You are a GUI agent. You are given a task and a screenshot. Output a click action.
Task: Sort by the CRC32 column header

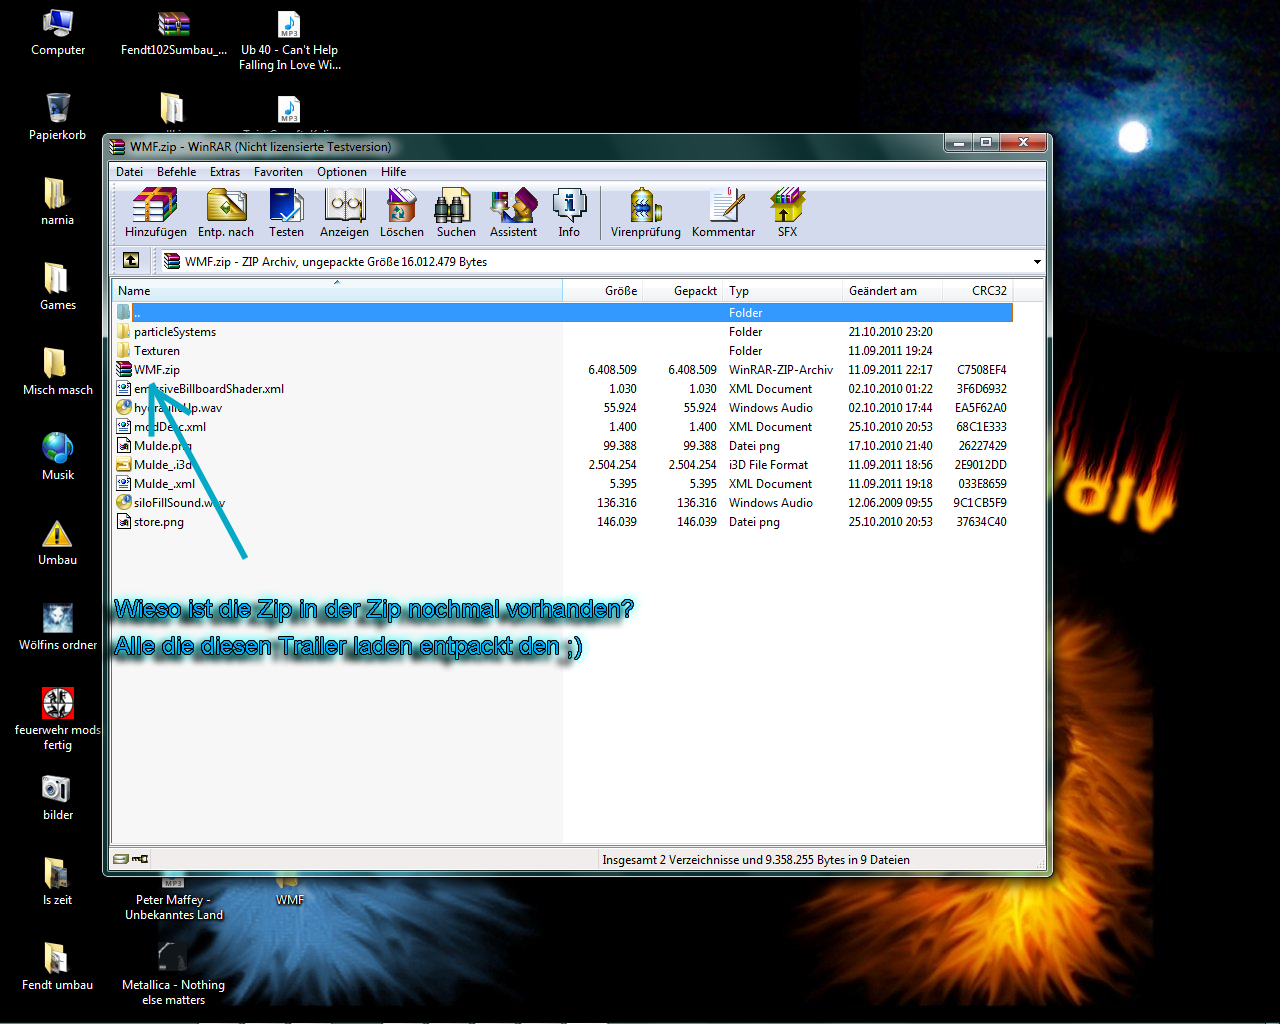click(978, 291)
